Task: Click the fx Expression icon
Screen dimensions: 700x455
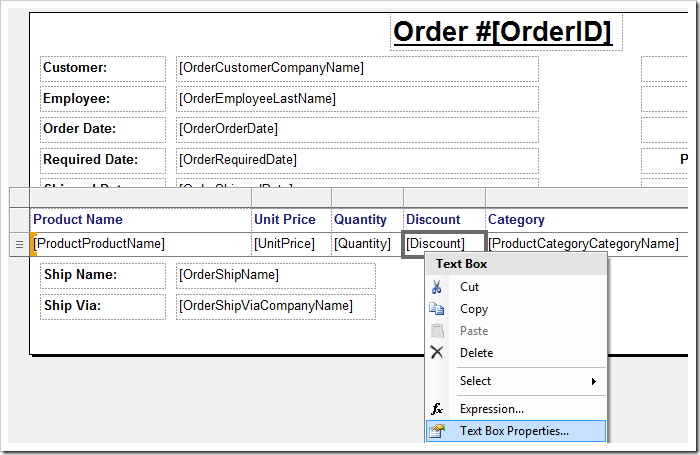Action: pos(437,409)
